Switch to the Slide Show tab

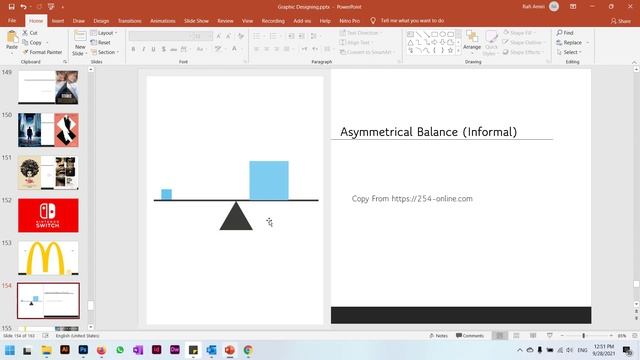pos(196,21)
